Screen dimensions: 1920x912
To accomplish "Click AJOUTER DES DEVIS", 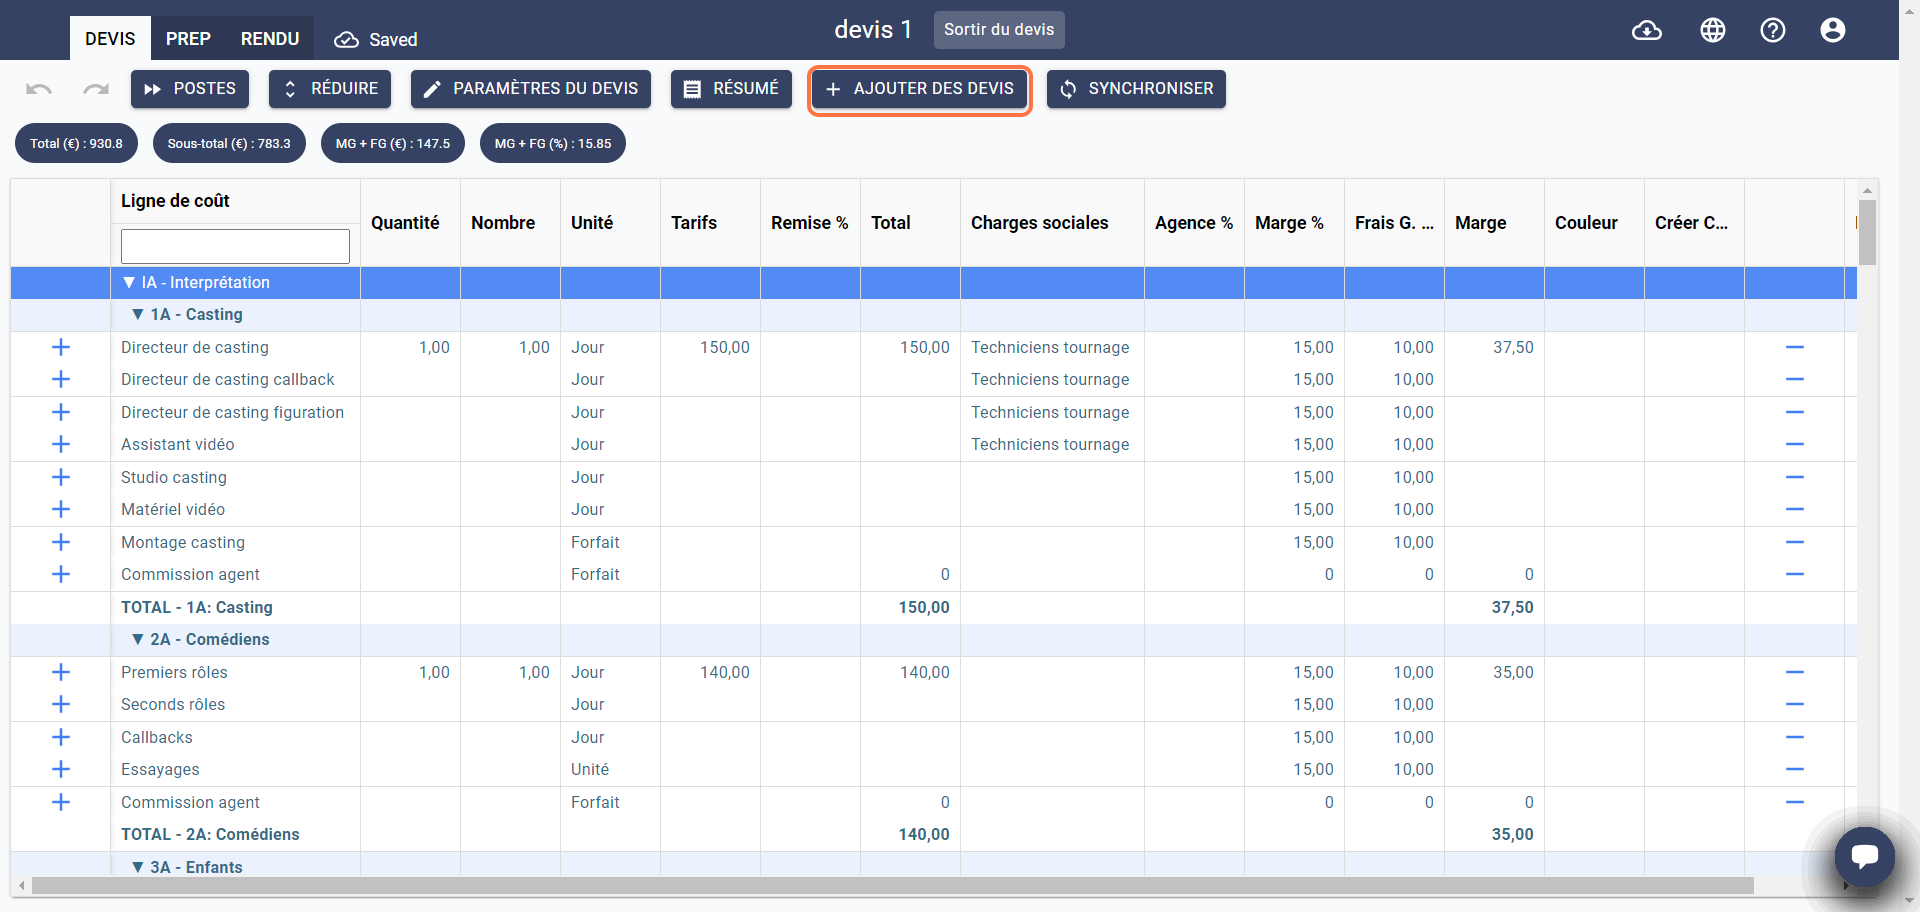I will coord(919,89).
